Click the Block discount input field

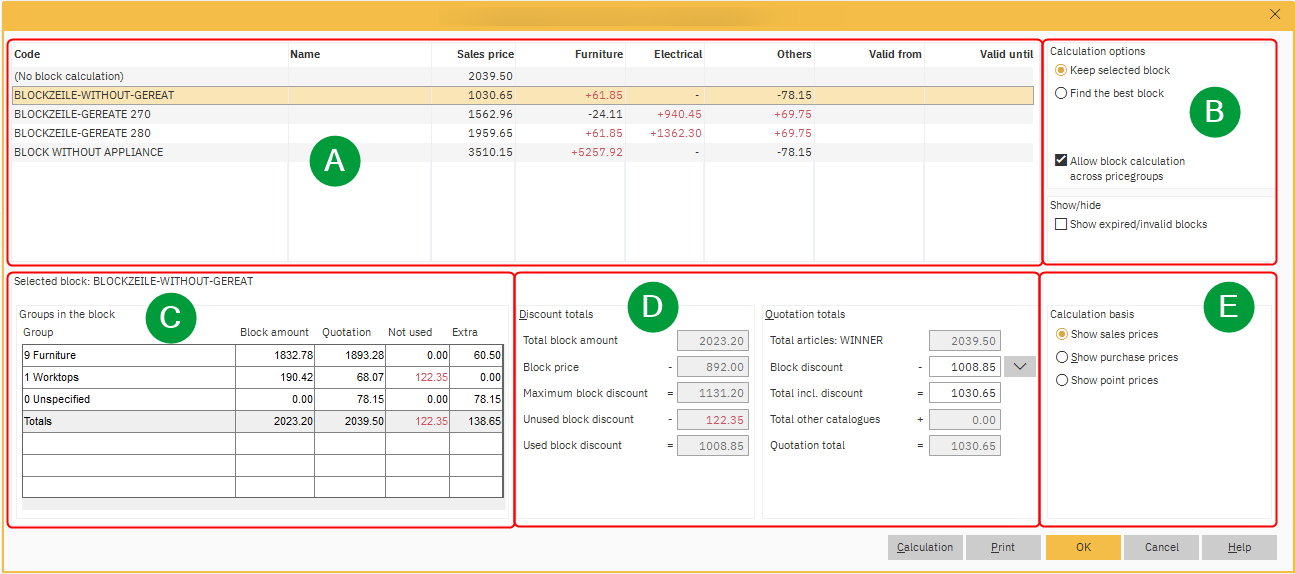[x=964, y=367]
